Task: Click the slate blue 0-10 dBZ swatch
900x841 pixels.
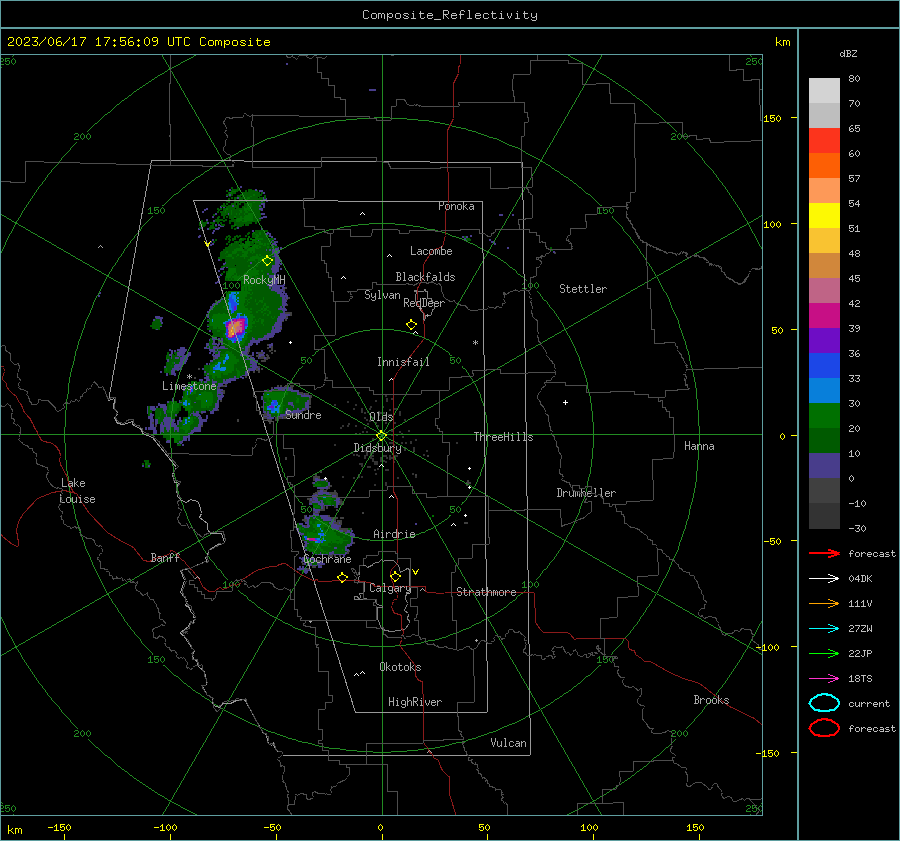Action: click(824, 465)
